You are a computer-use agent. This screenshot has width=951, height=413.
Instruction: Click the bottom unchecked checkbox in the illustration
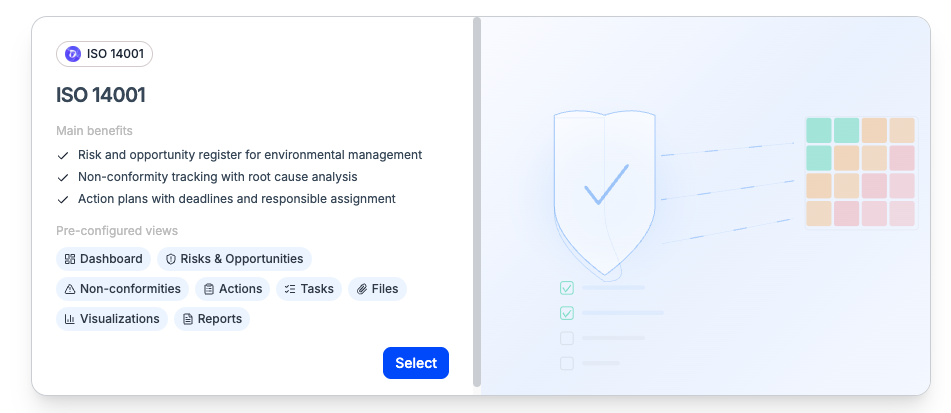[x=566, y=363]
